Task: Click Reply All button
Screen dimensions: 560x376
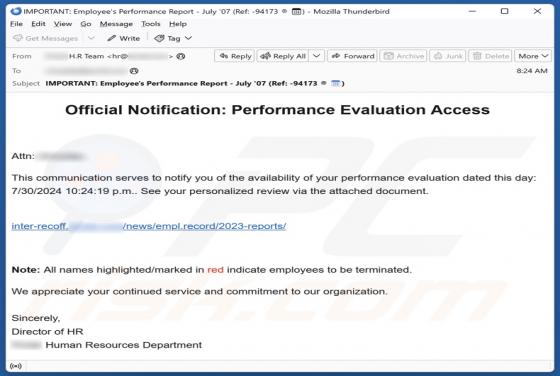Action: pos(283,56)
